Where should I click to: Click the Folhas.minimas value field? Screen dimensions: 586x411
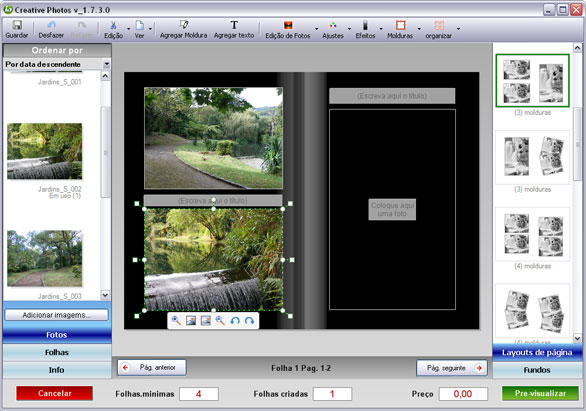(x=199, y=394)
